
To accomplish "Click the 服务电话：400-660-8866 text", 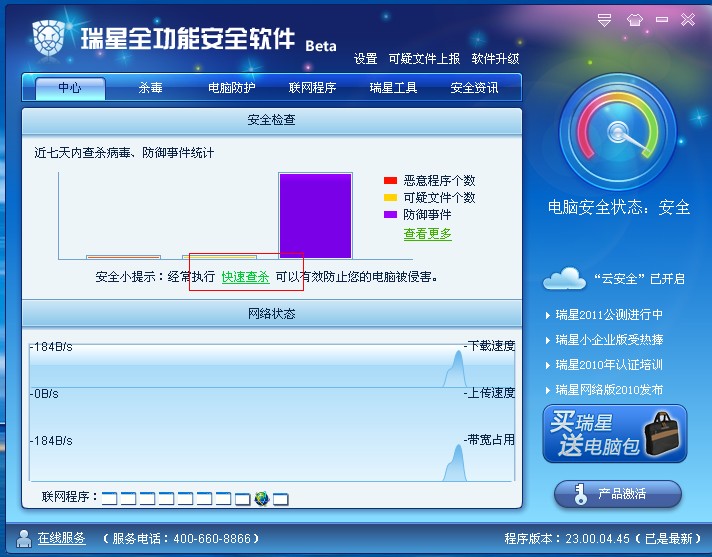I will [181, 539].
